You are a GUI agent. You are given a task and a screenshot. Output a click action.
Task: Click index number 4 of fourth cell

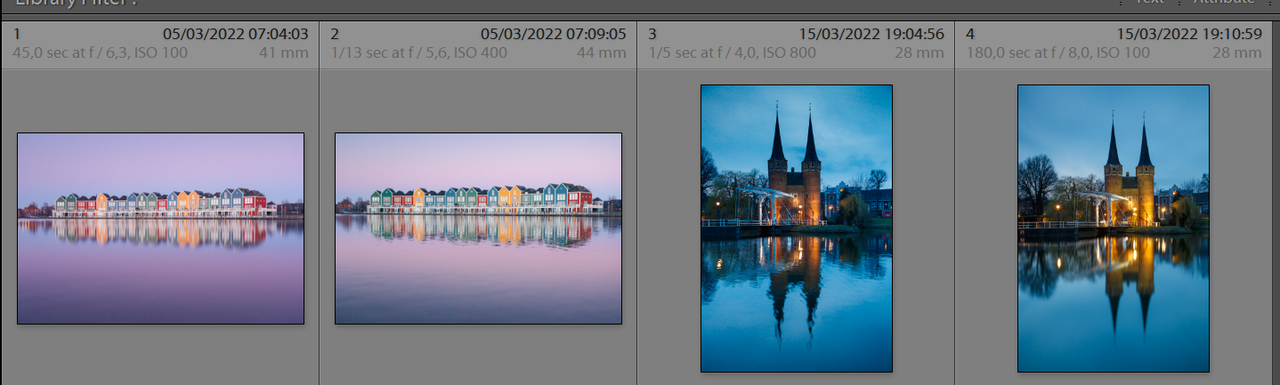971,34
